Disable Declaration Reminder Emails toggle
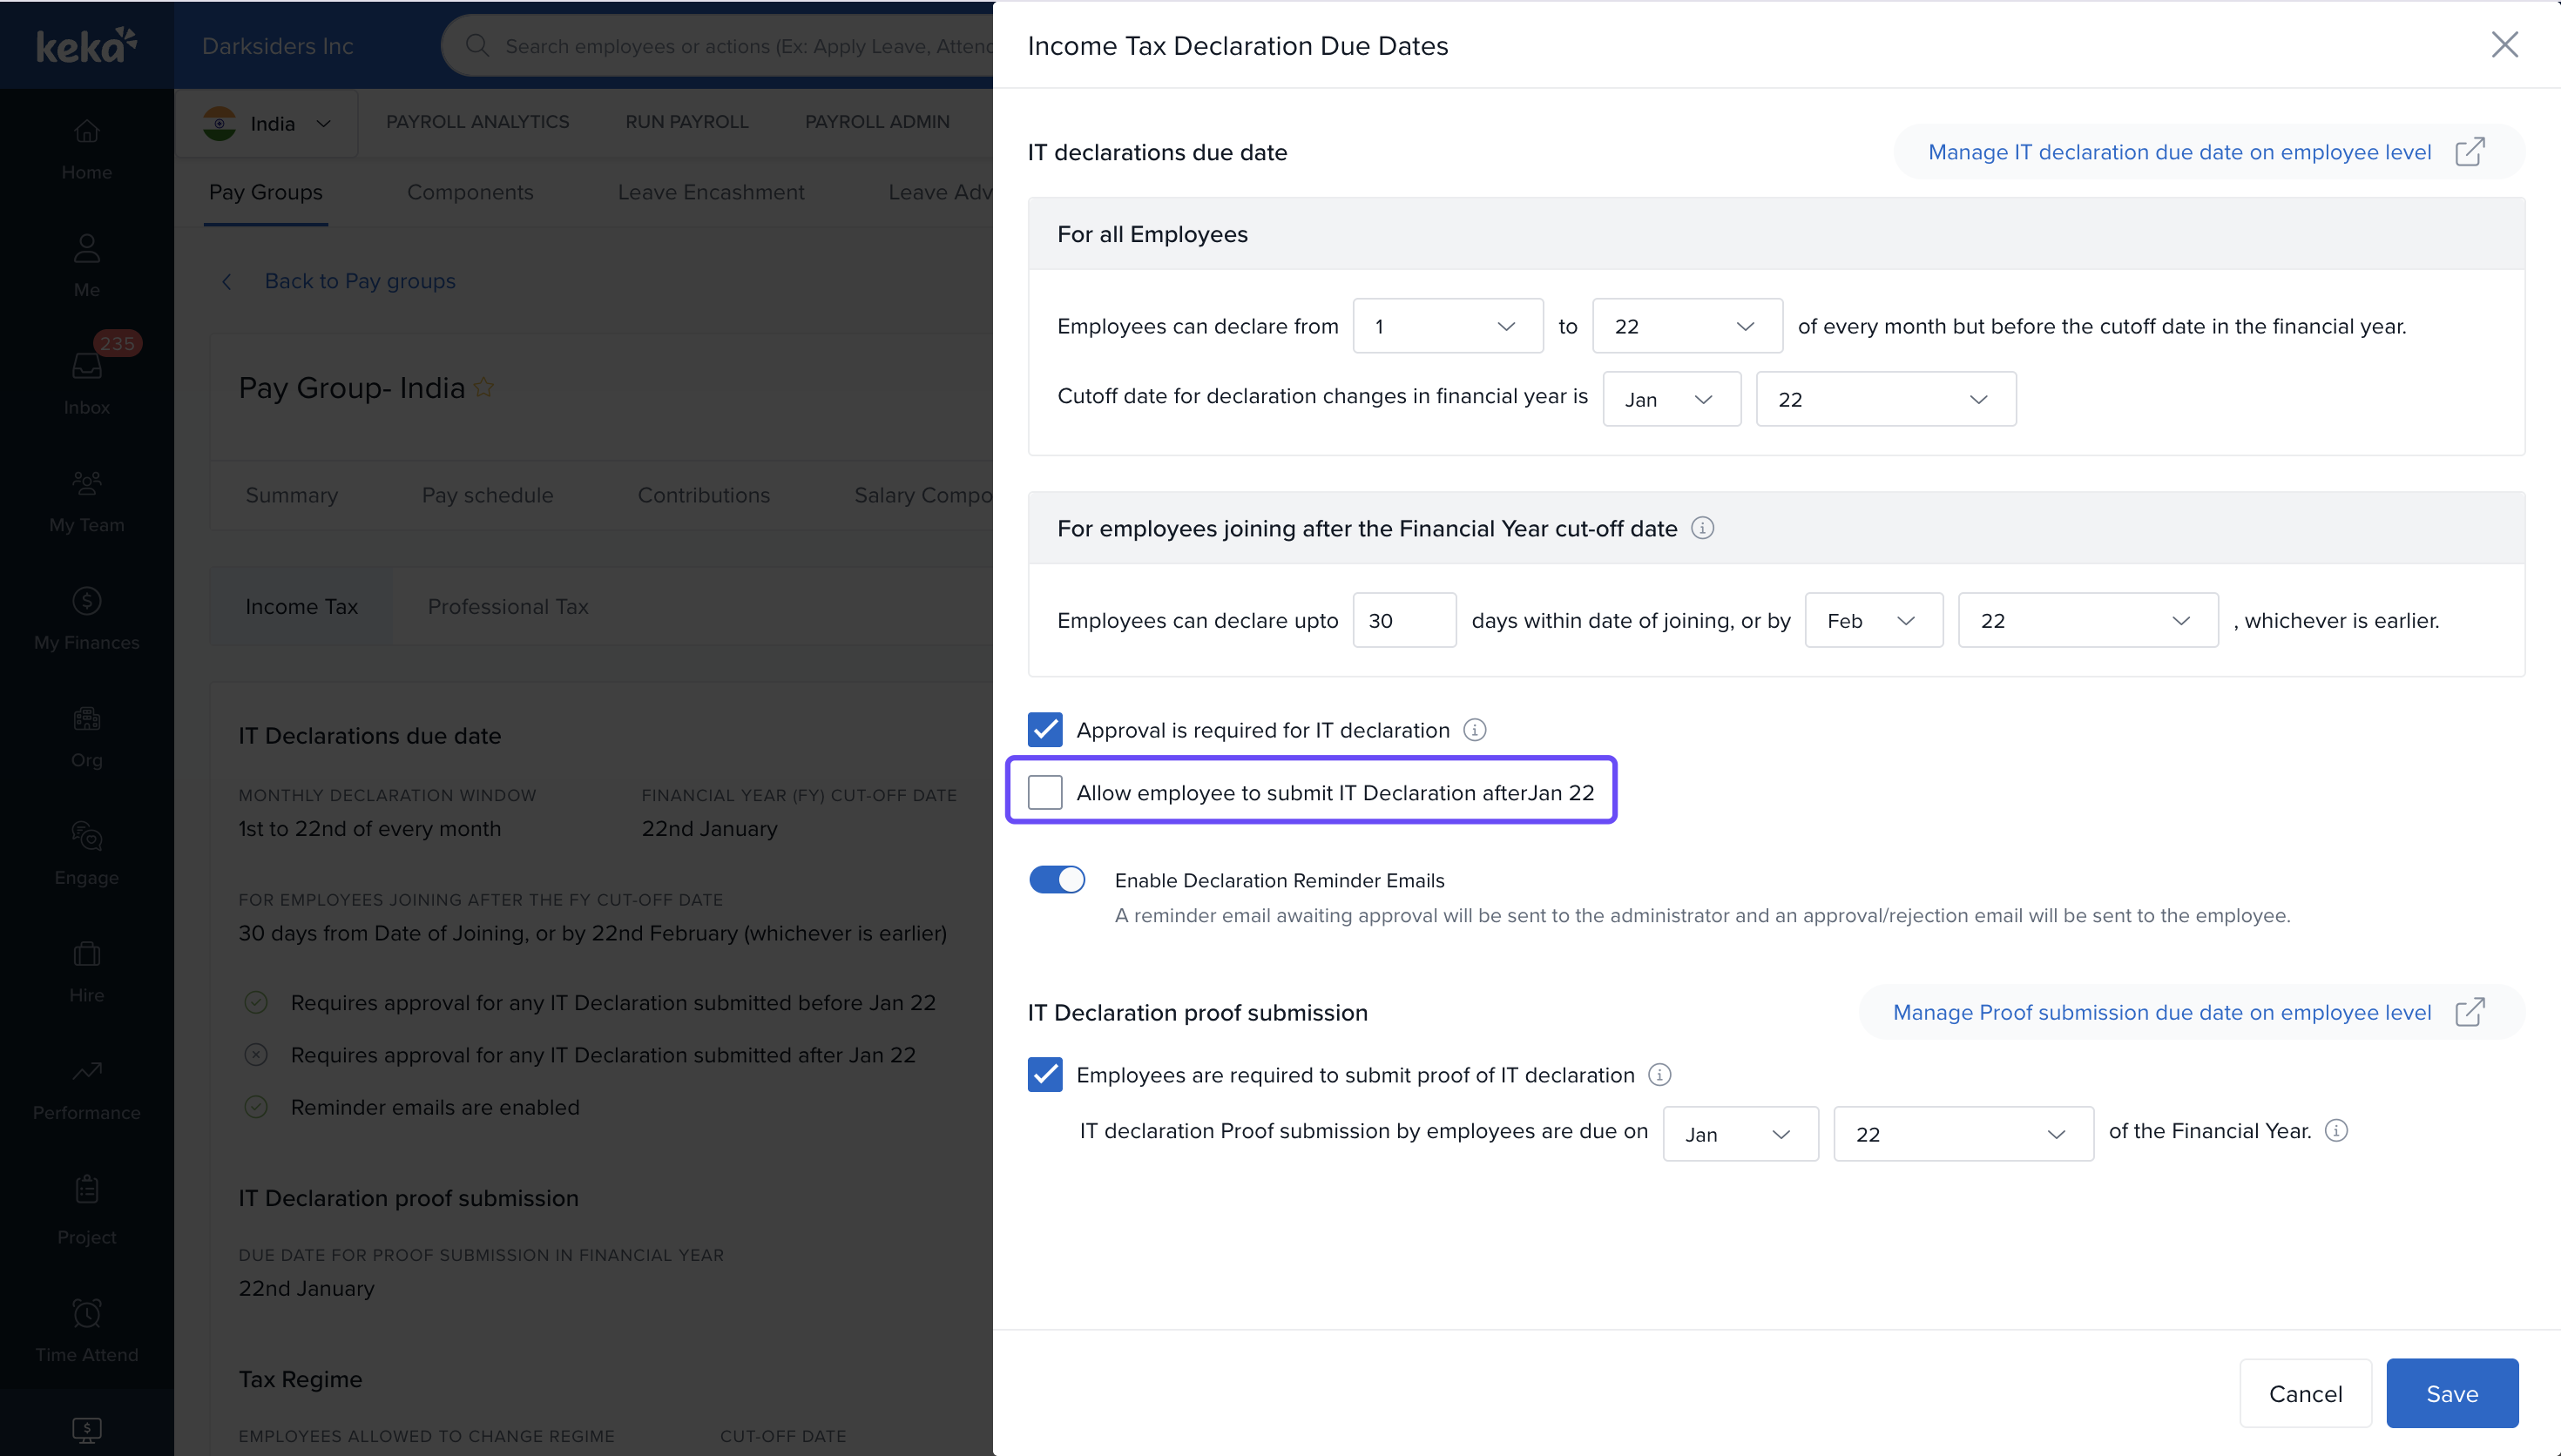This screenshot has height=1456, width=2561. (1057, 880)
